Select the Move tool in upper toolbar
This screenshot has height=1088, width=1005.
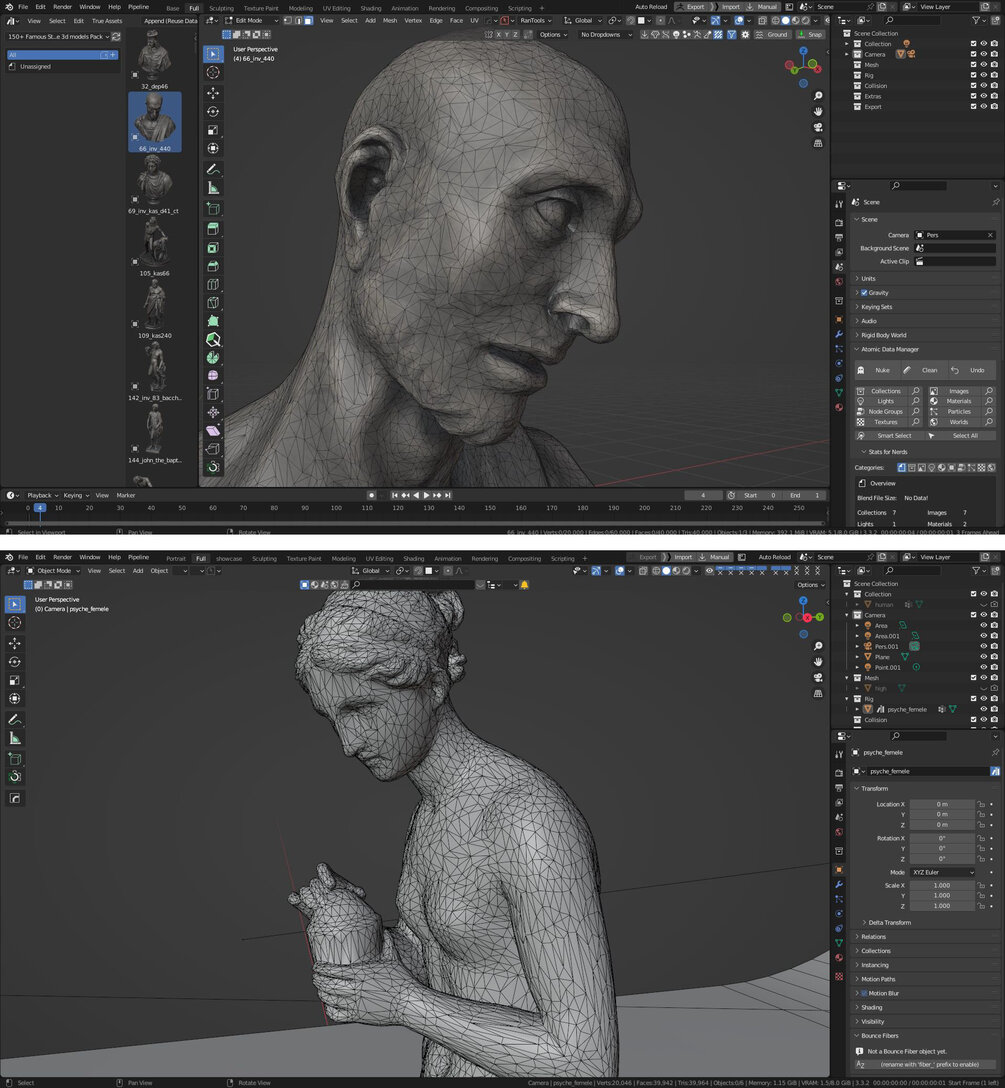point(213,92)
